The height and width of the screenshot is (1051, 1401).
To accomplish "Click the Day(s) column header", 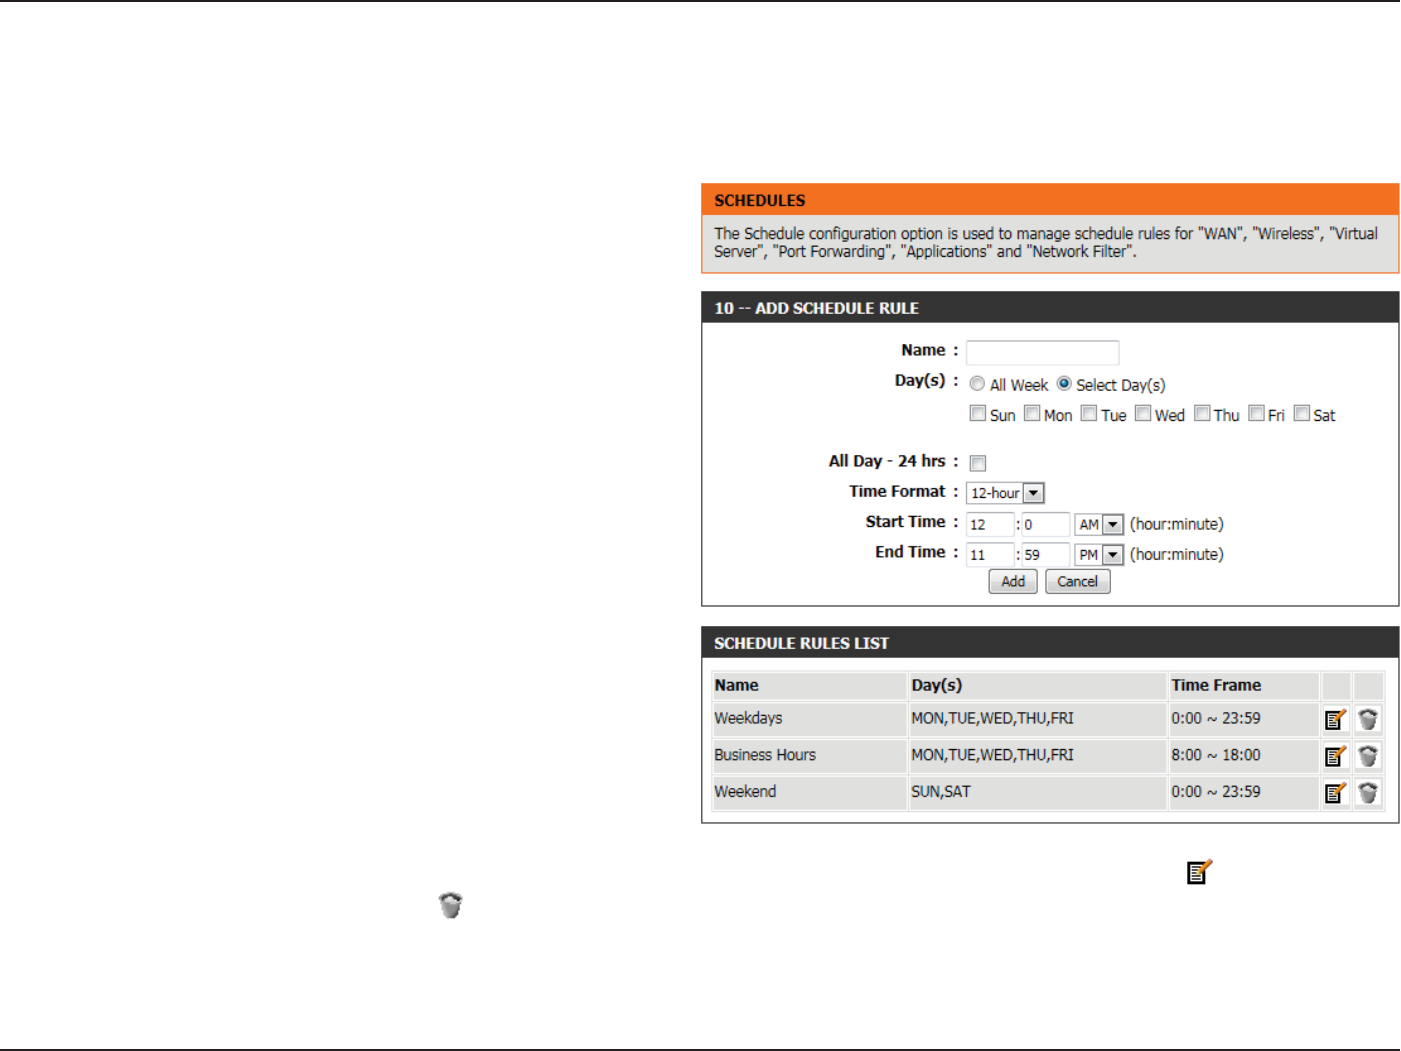I will click(x=1037, y=686).
